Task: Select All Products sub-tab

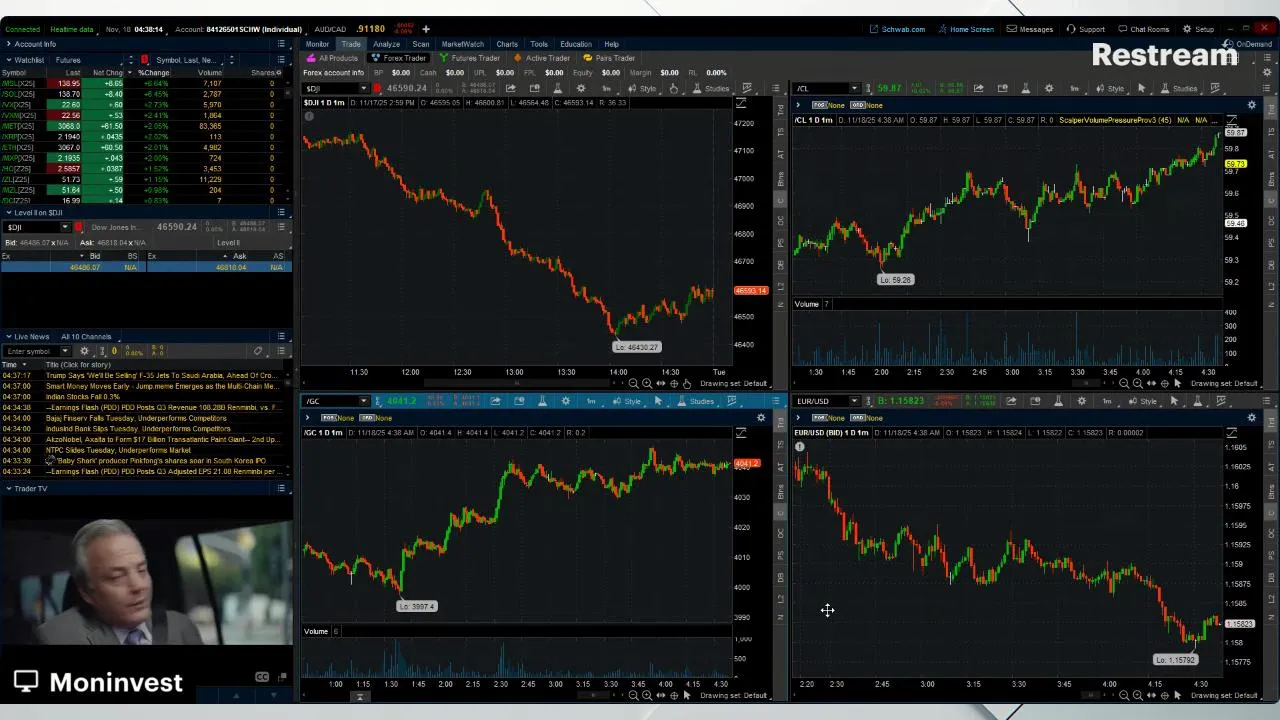Action: click(x=333, y=58)
